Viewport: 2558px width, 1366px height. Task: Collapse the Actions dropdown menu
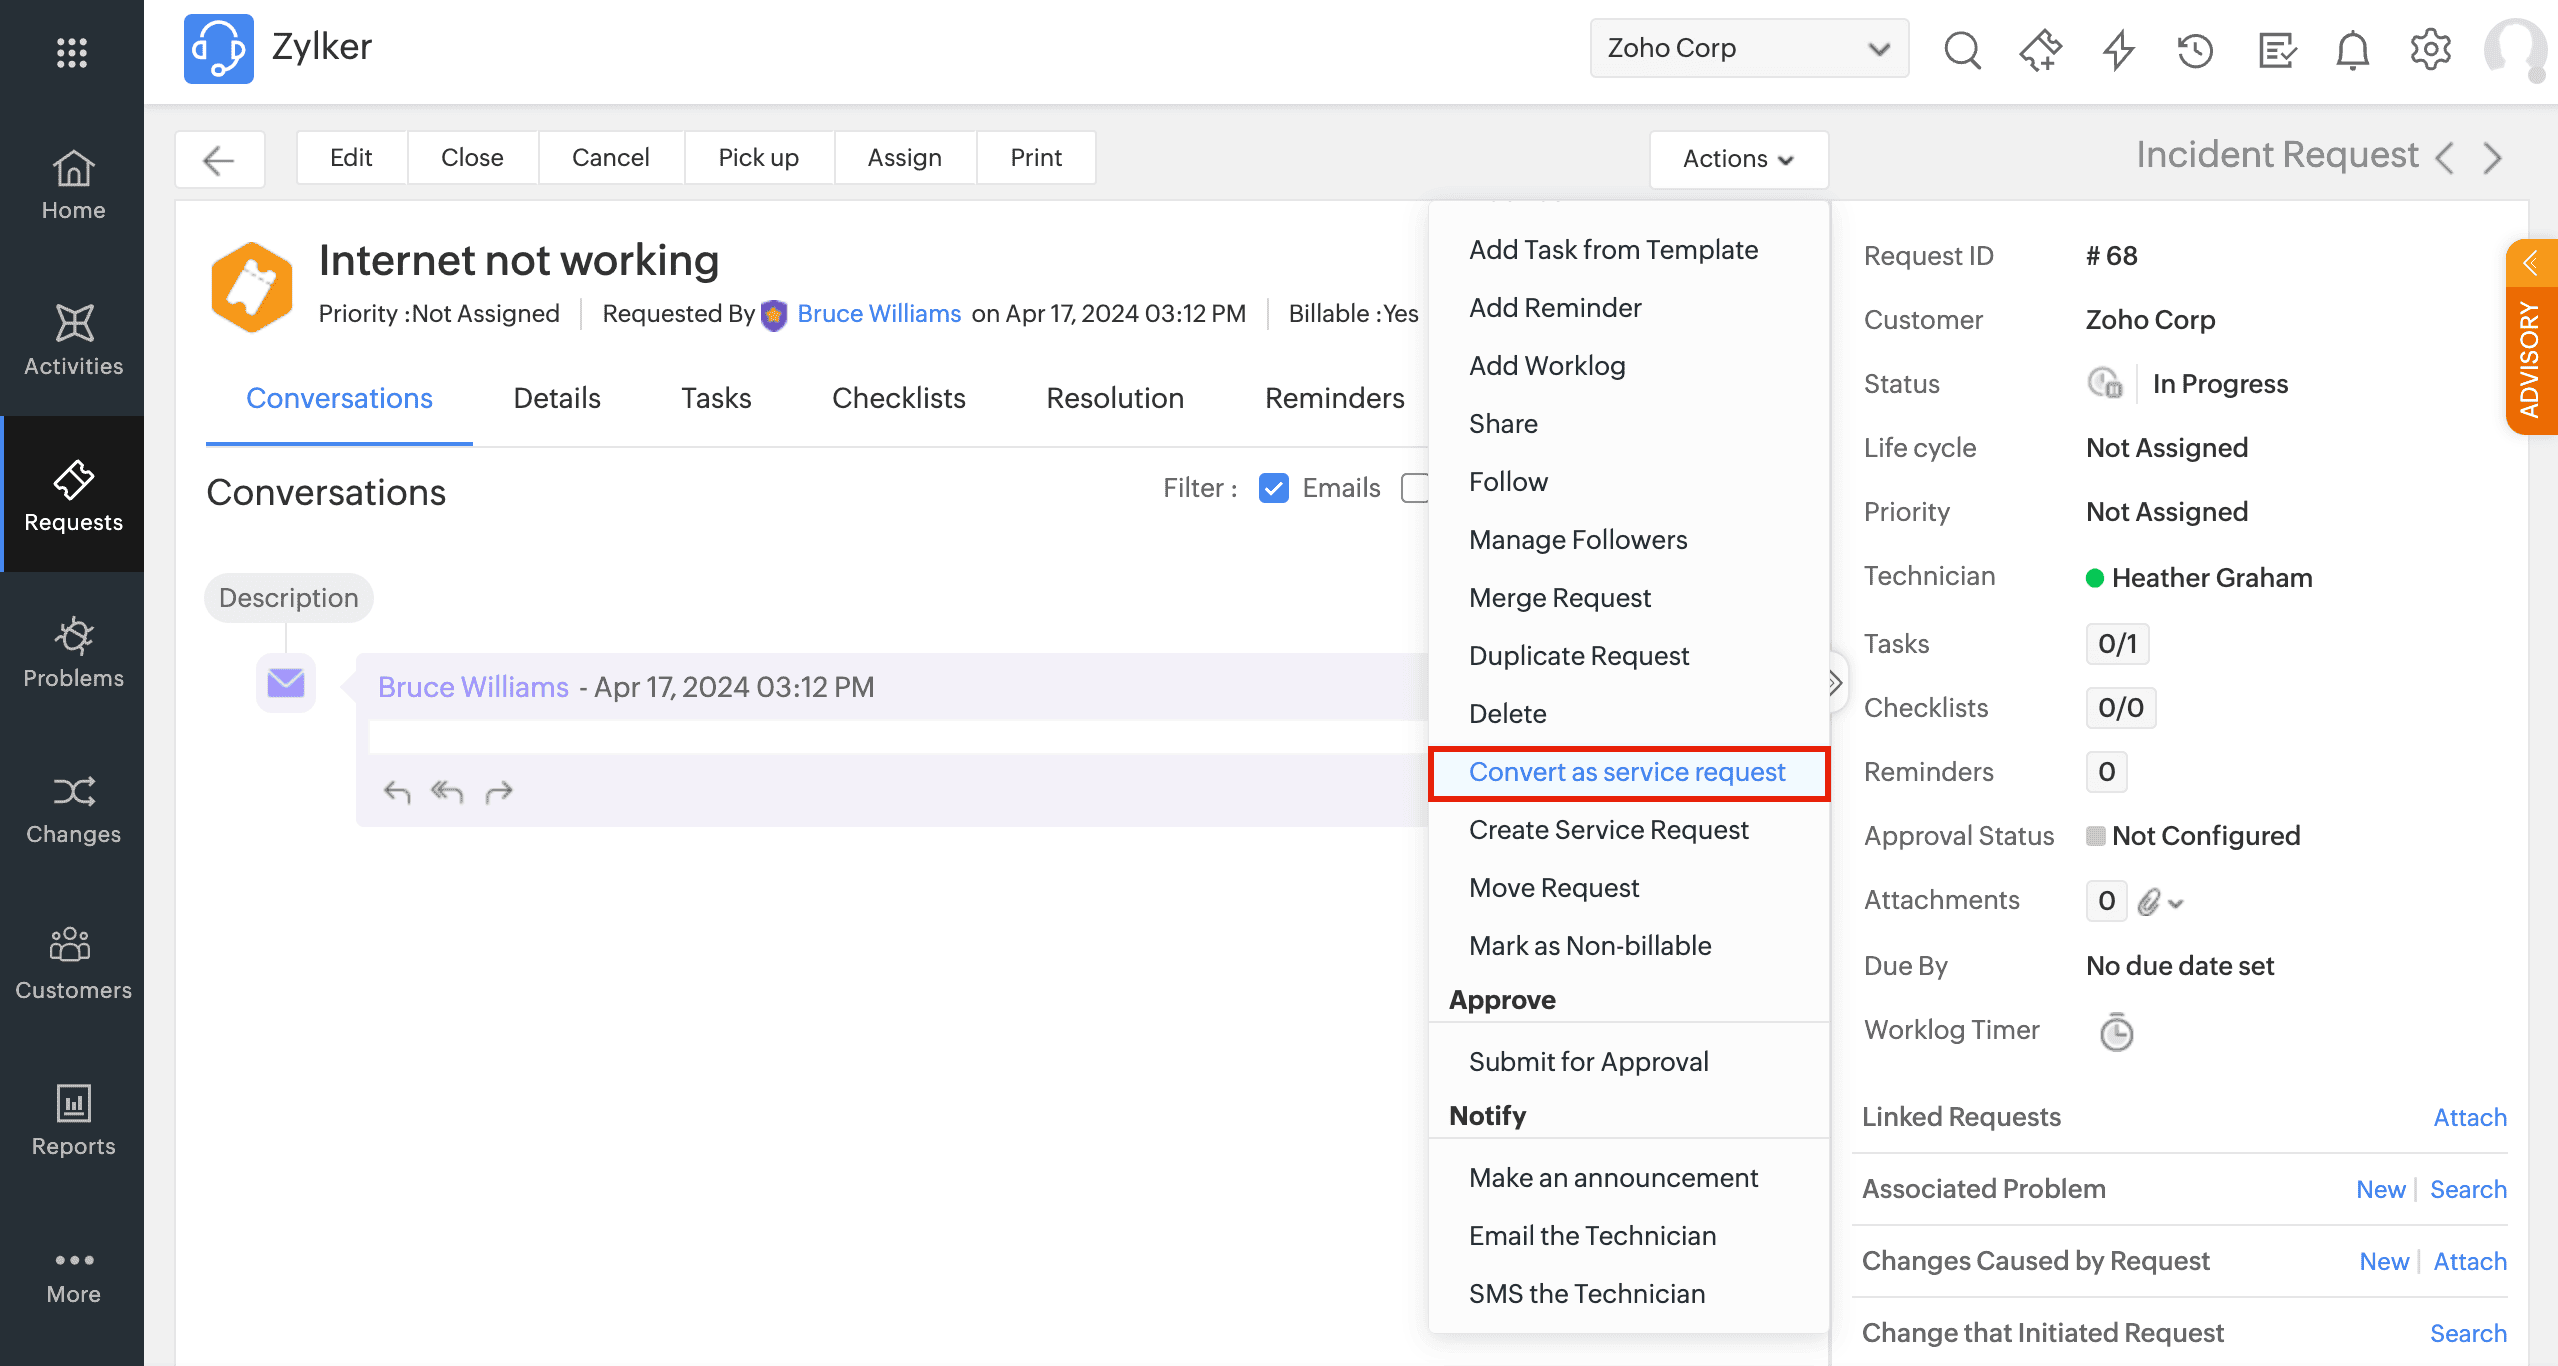click(x=1738, y=159)
